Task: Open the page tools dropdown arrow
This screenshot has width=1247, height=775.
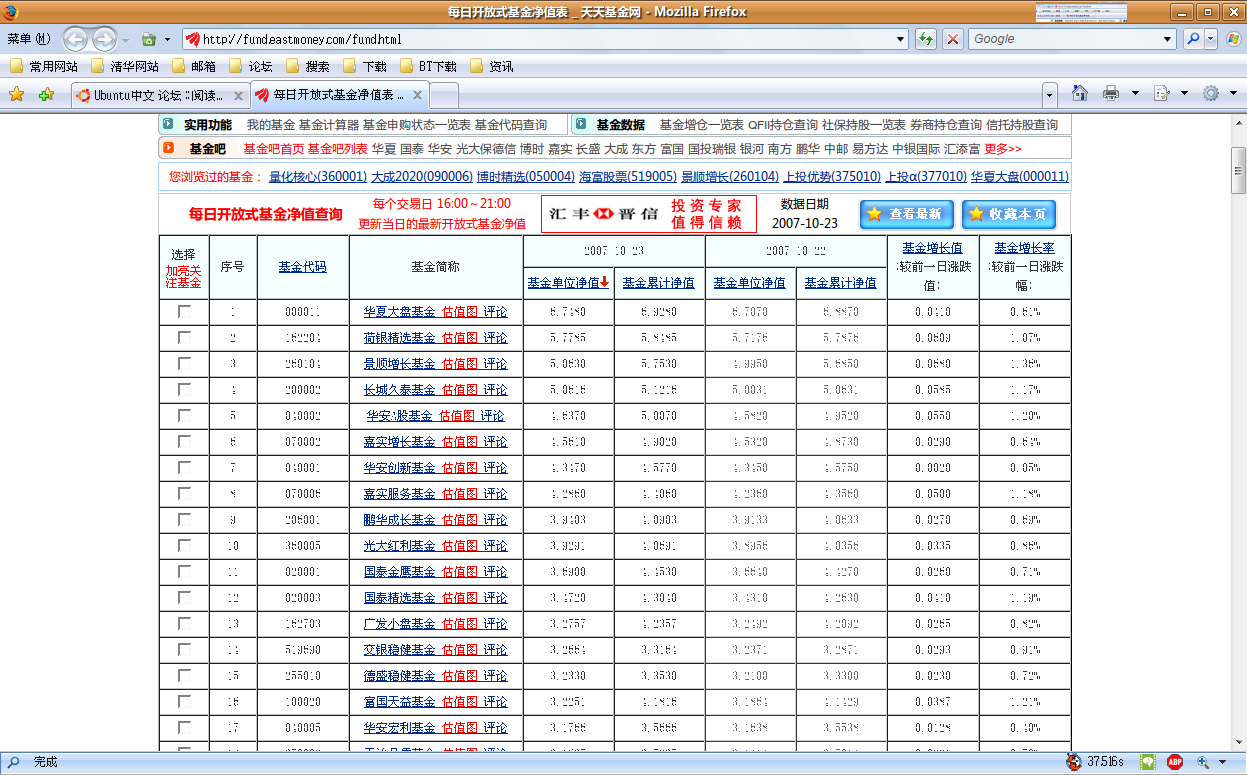Action: coord(1185,94)
